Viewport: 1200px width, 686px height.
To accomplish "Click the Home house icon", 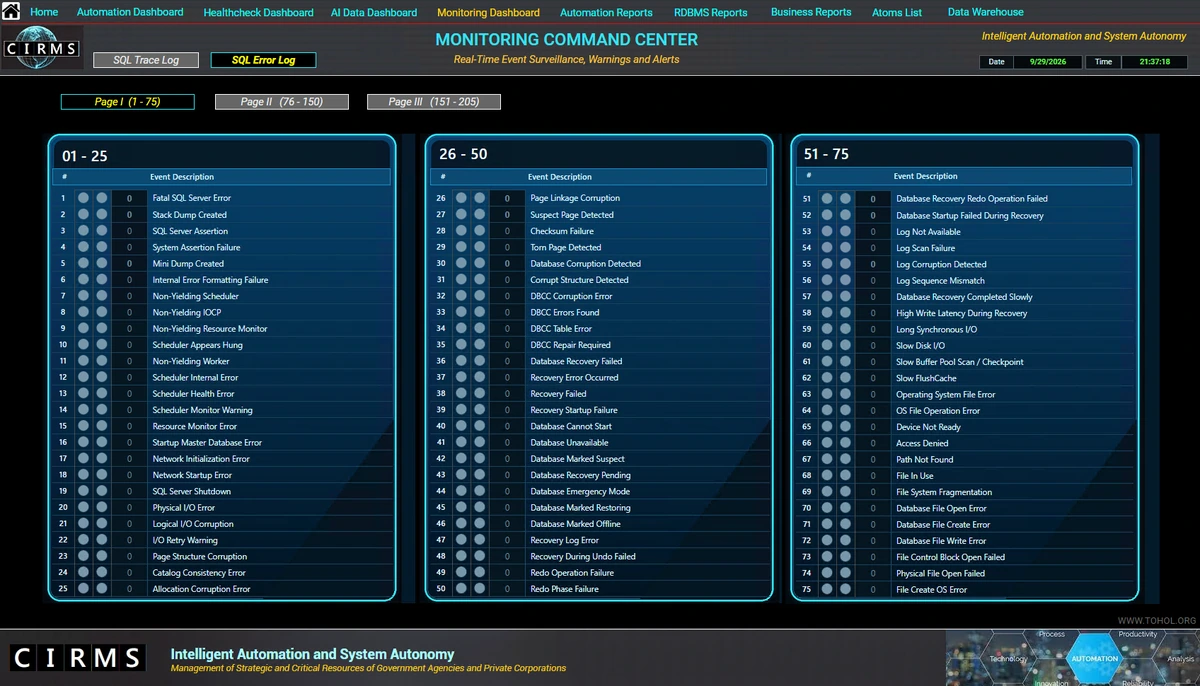I will tap(12, 12).
